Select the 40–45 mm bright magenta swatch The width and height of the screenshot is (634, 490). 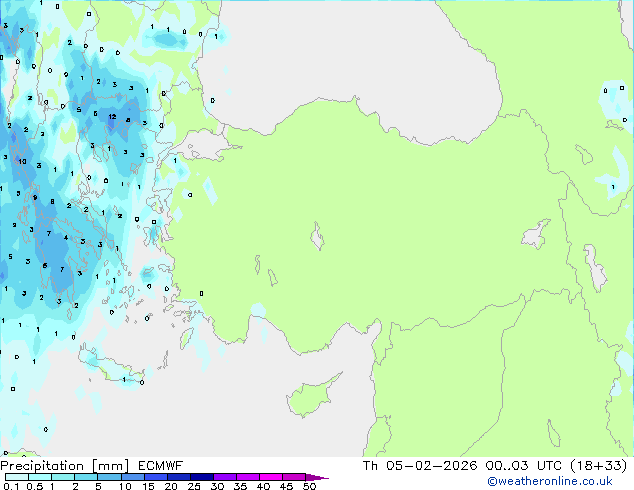[271, 477]
